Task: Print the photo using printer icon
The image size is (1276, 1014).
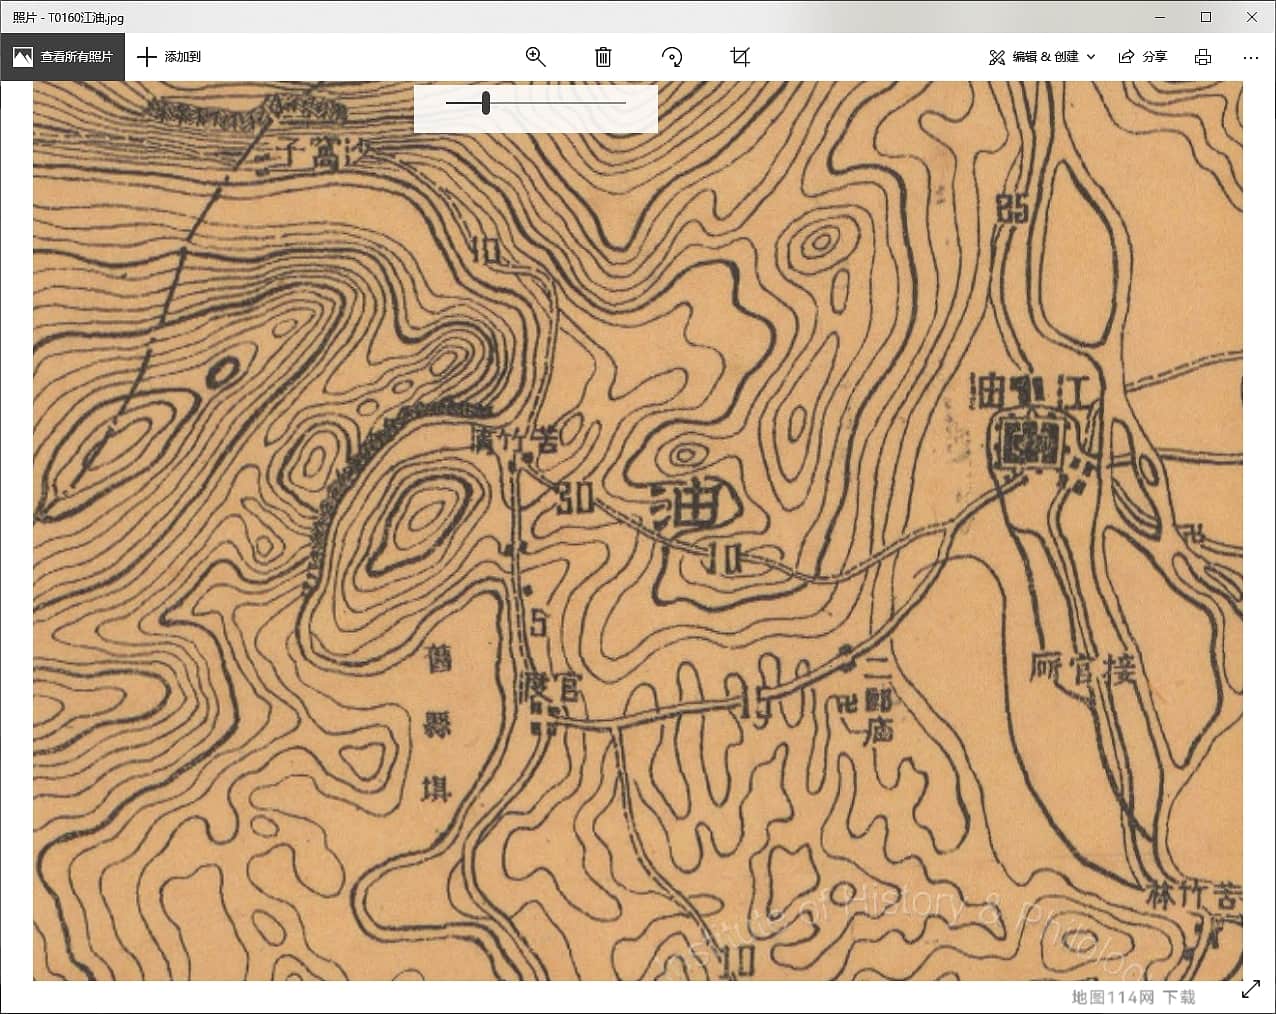Action: (1203, 57)
